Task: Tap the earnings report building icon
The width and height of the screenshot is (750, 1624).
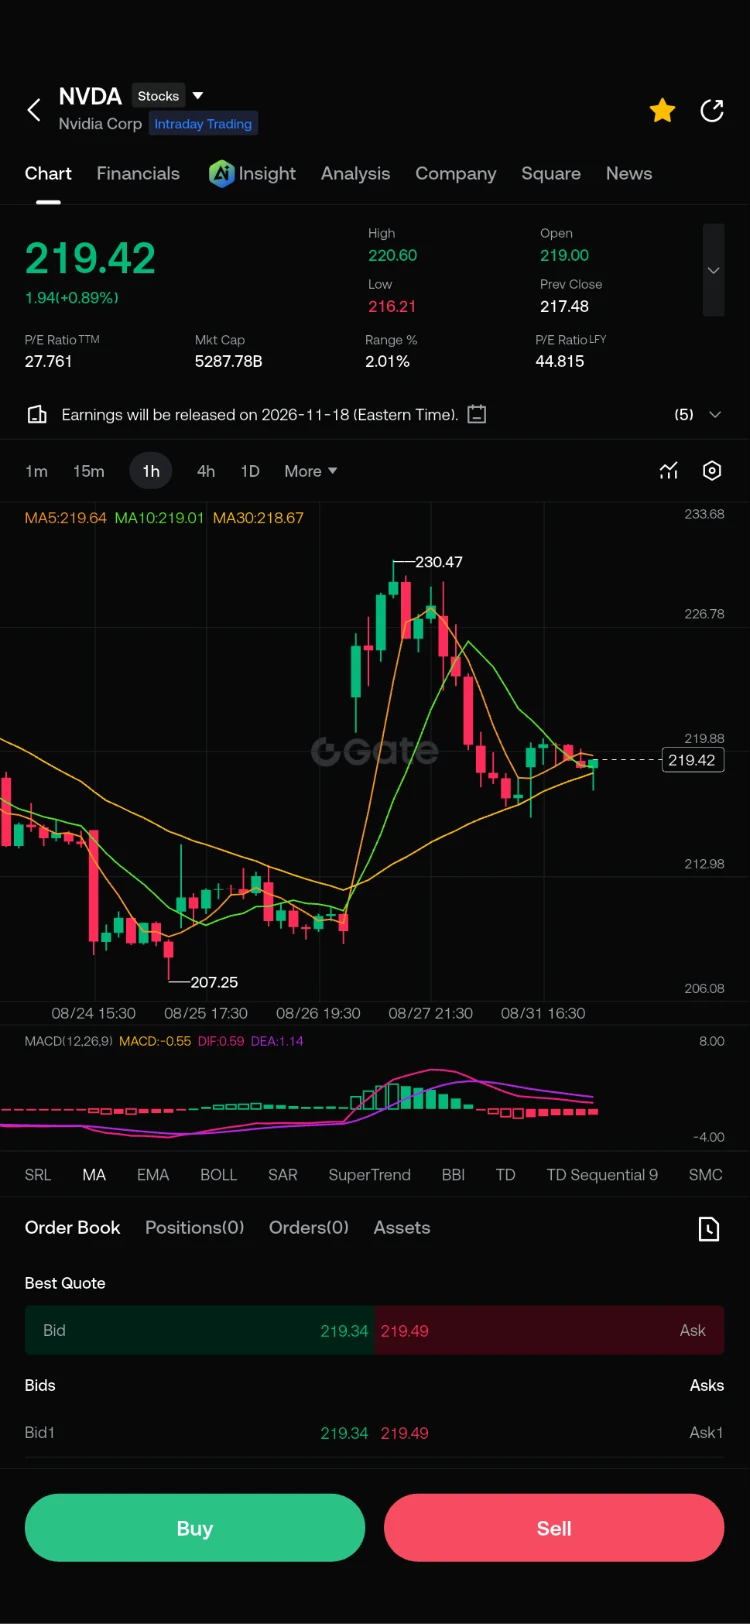Action: [x=37, y=414]
